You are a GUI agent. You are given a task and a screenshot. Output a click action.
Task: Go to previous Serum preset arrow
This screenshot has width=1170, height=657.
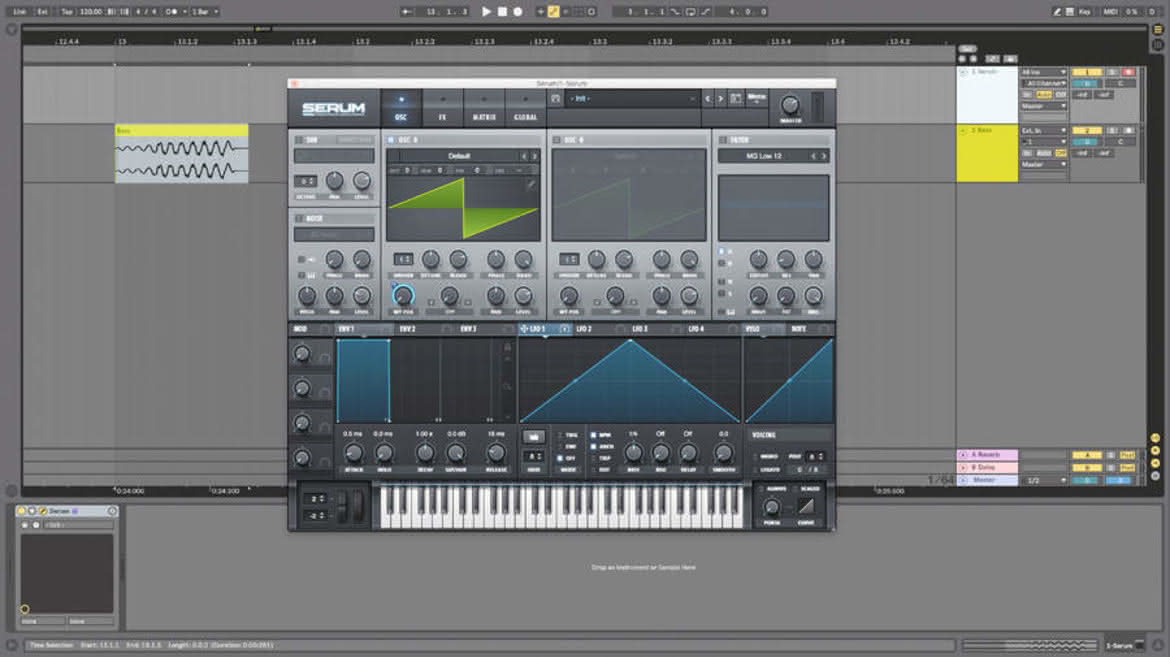click(708, 99)
